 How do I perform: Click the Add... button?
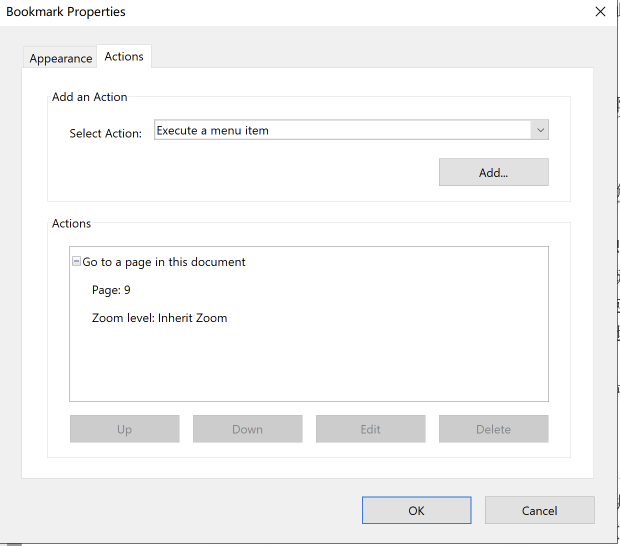493,172
